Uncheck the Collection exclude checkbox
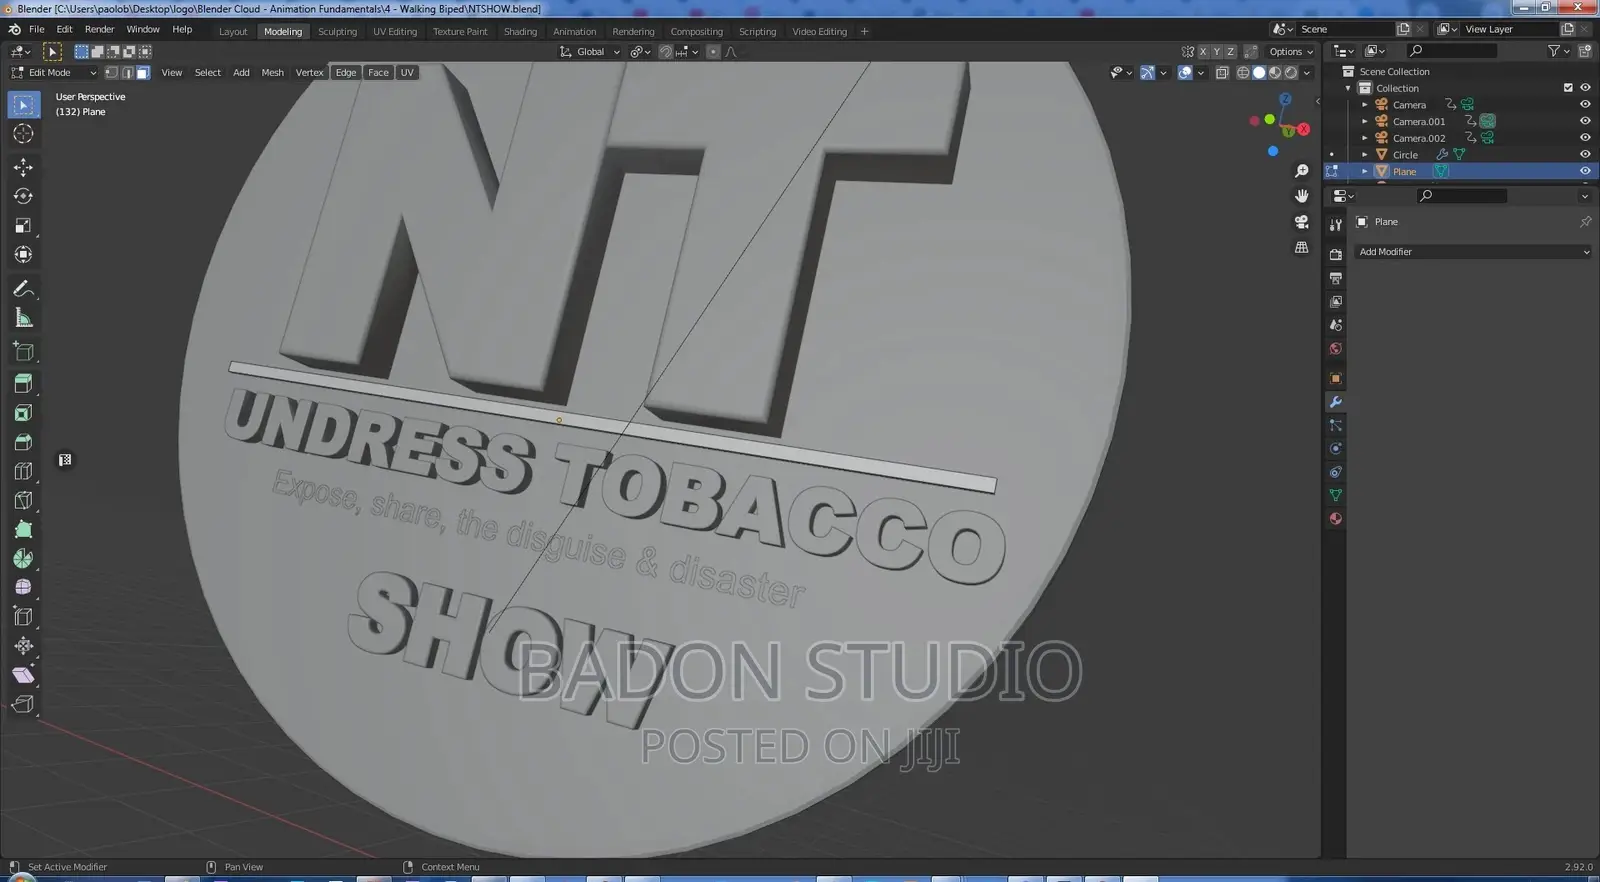Viewport: 1600px width, 882px height. 1568,88
